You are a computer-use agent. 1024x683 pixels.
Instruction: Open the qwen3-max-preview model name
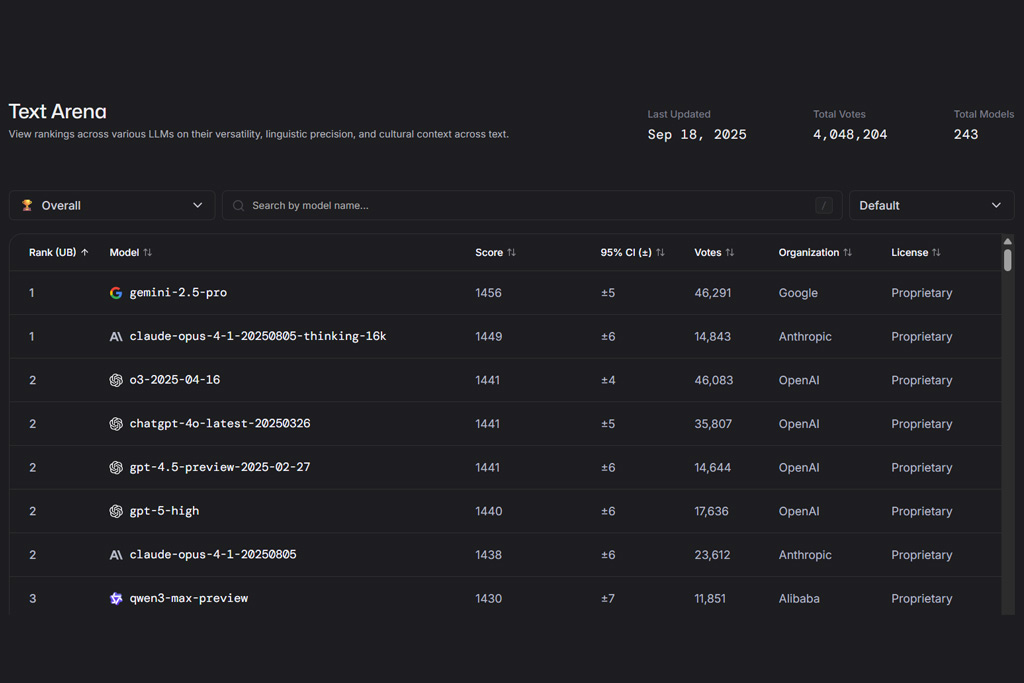[189, 598]
